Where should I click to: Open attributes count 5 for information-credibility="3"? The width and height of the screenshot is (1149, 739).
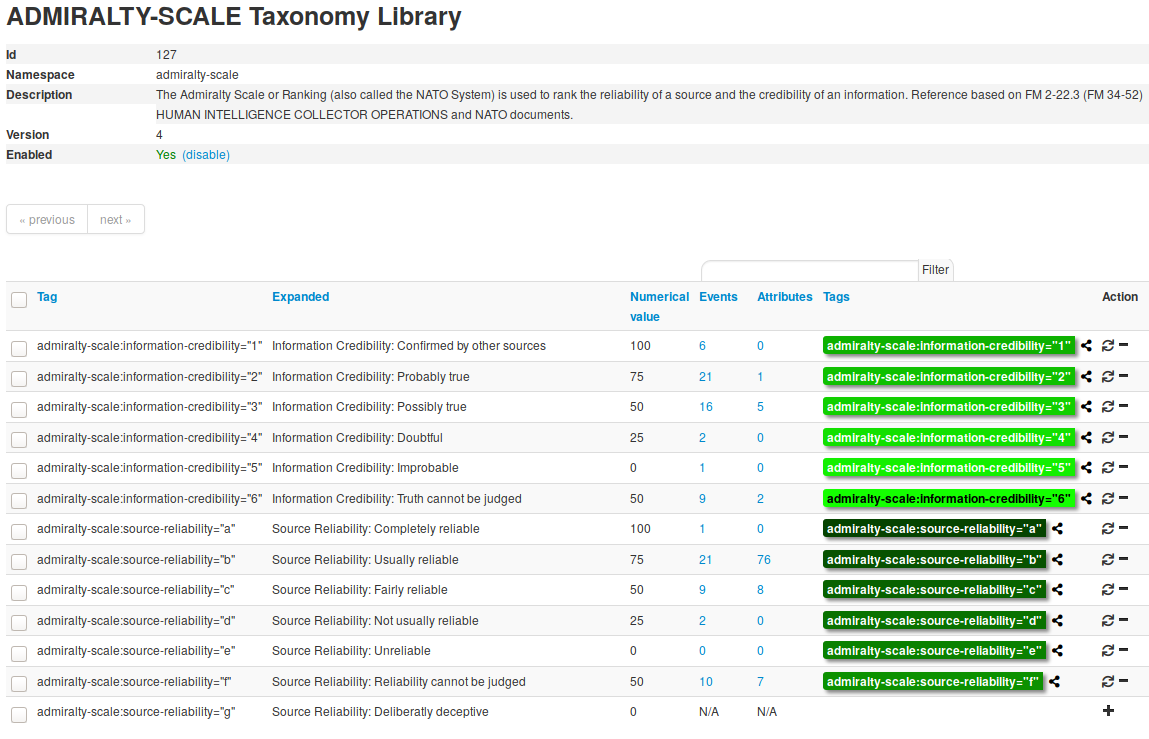click(x=761, y=407)
